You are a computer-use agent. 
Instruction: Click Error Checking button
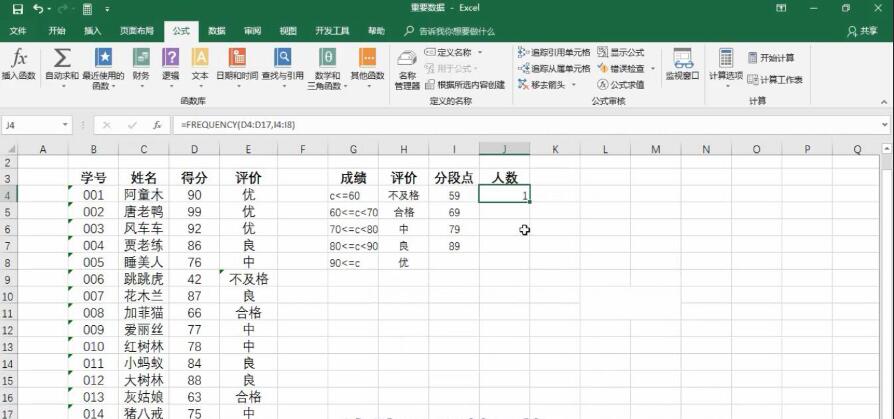pyautogui.click(x=621, y=68)
